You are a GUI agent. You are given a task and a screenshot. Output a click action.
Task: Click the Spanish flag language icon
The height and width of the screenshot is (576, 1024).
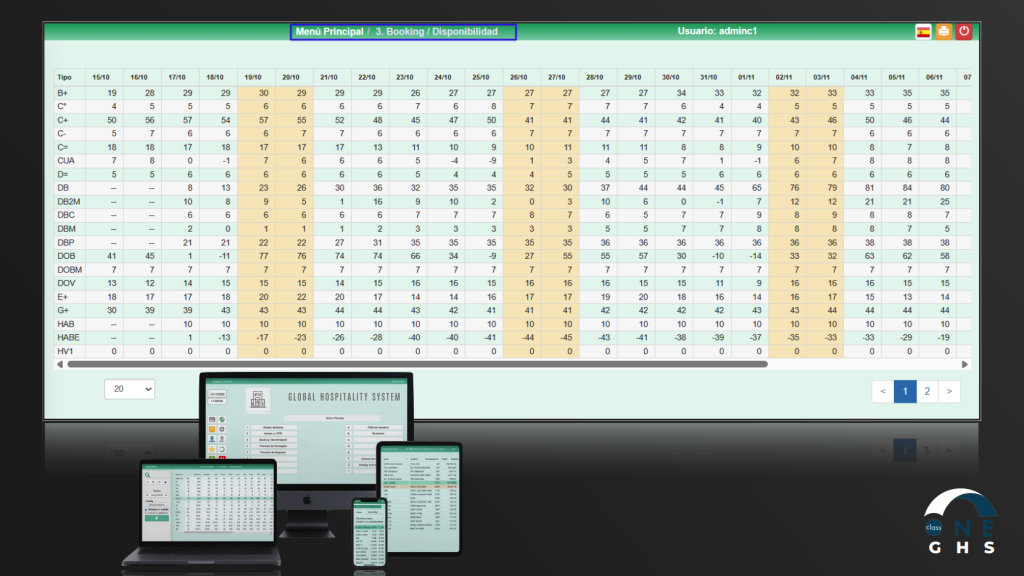coord(923,32)
